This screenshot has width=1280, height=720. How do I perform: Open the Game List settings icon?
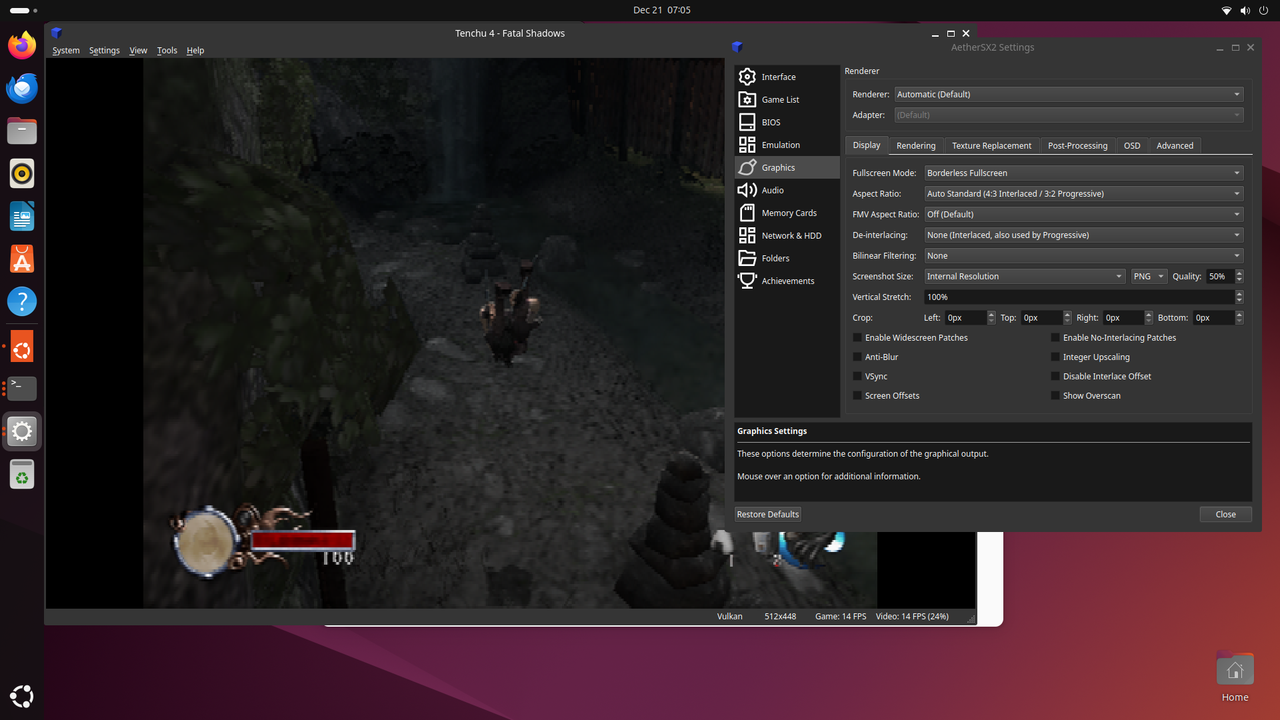pos(747,99)
